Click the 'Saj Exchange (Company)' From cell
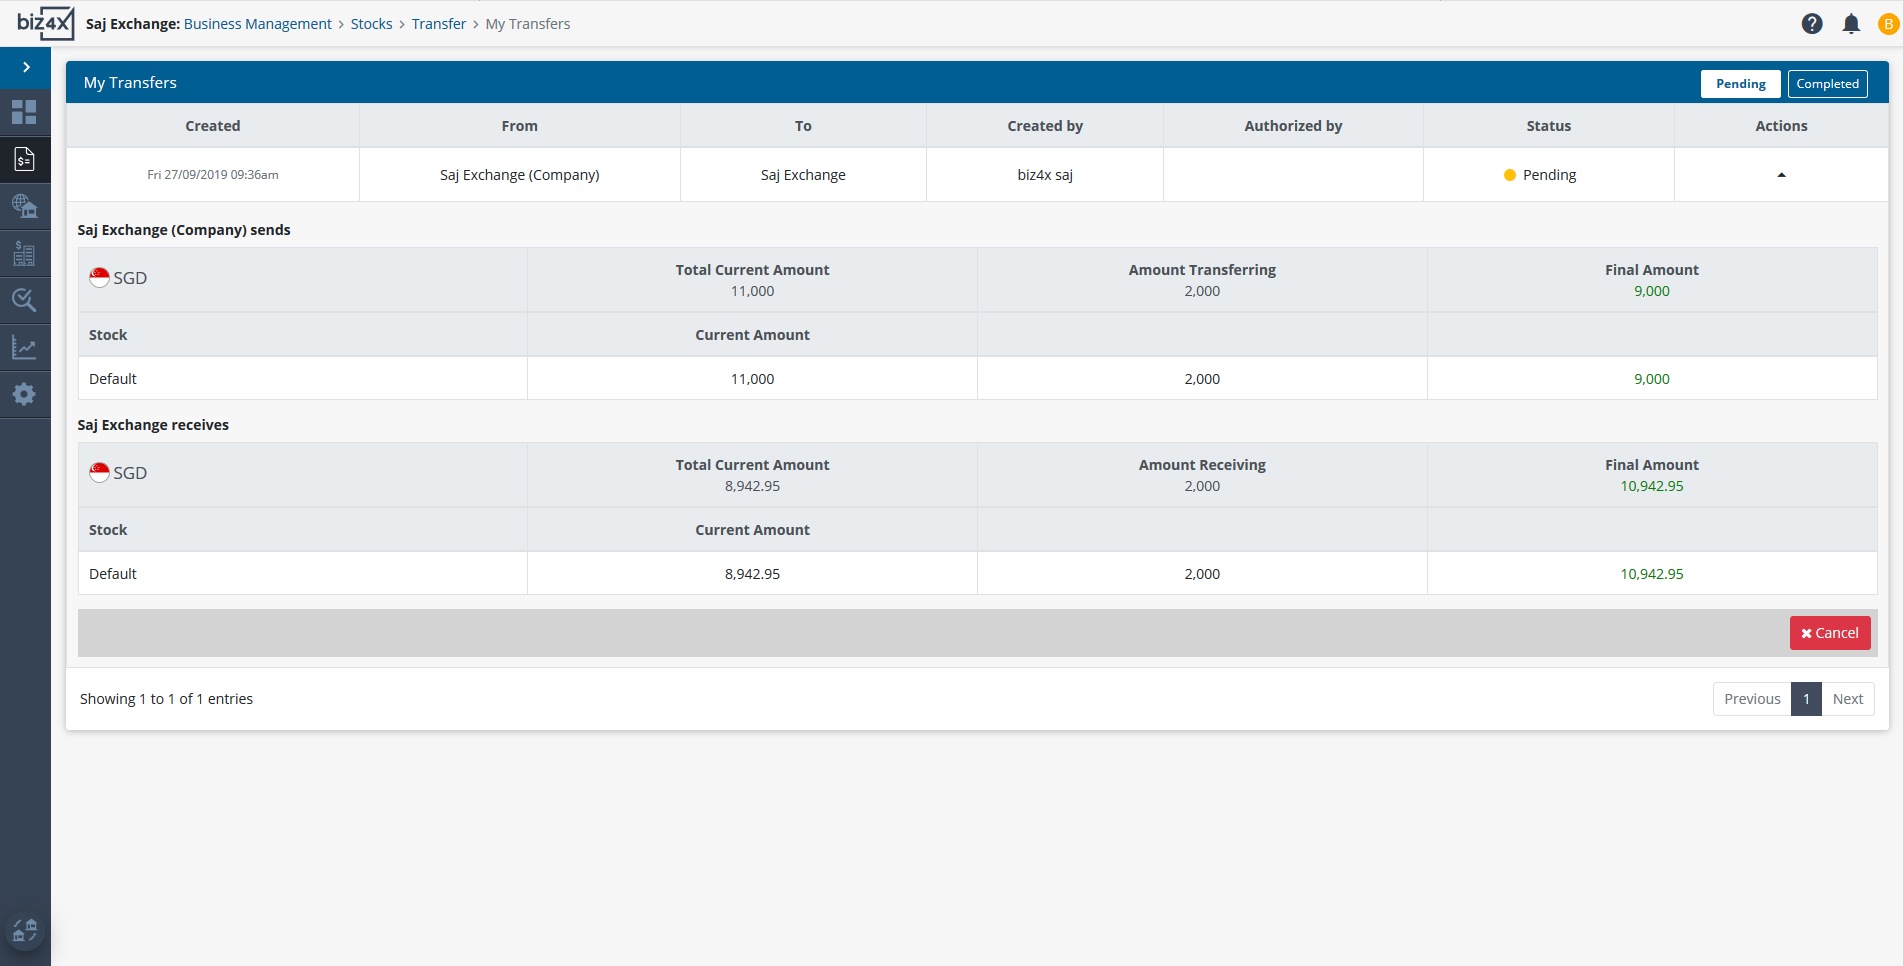The height and width of the screenshot is (966, 1903). coord(520,175)
